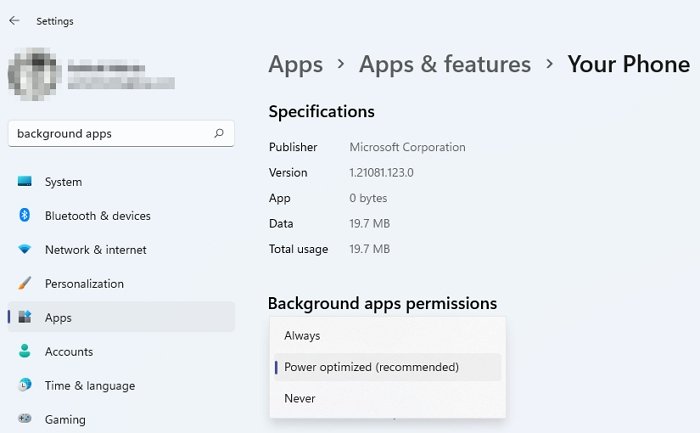Open Gaming settings page
The width and height of the screenshot is (700, 433).
[65, 420]
